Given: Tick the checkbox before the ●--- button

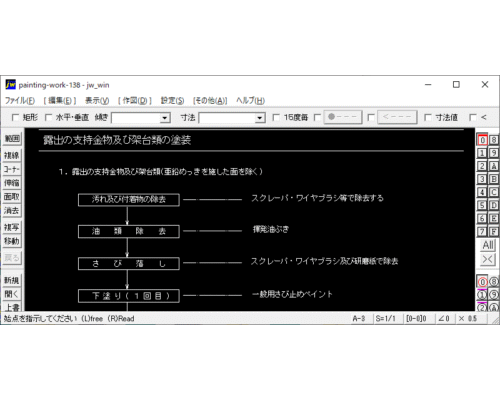Looking at the screenshot, I should [x=318, y=117].
